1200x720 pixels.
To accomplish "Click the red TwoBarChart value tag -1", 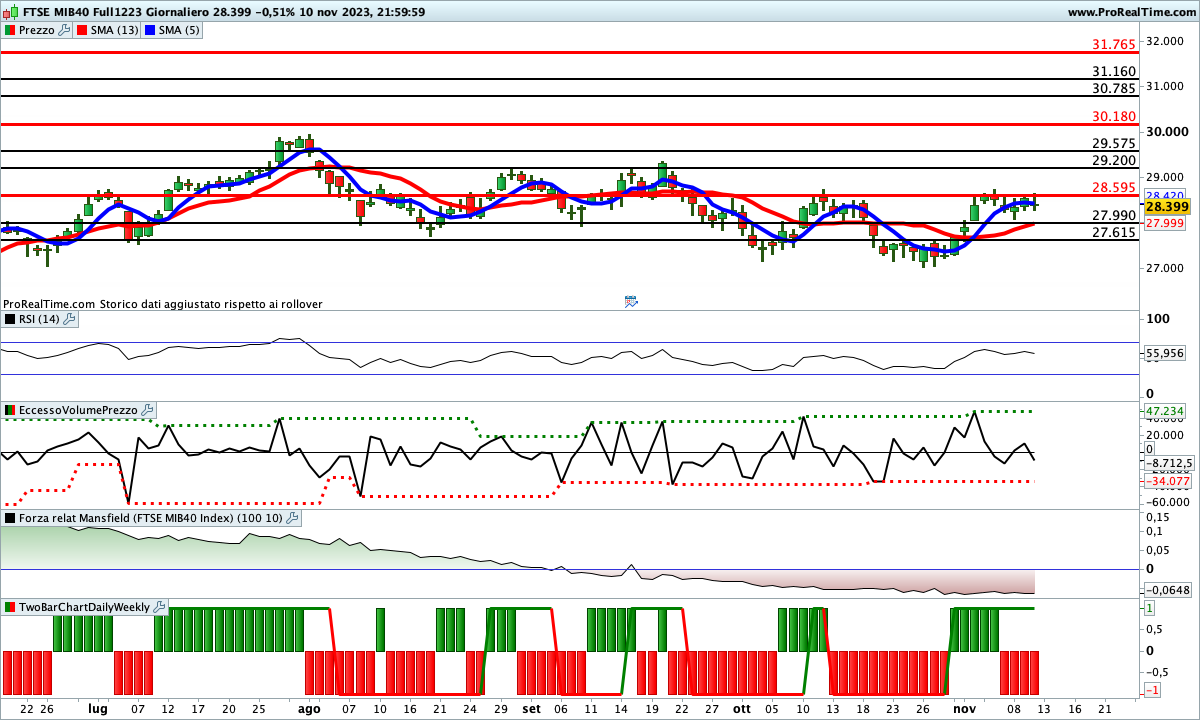I will [x=1152, y=691].
